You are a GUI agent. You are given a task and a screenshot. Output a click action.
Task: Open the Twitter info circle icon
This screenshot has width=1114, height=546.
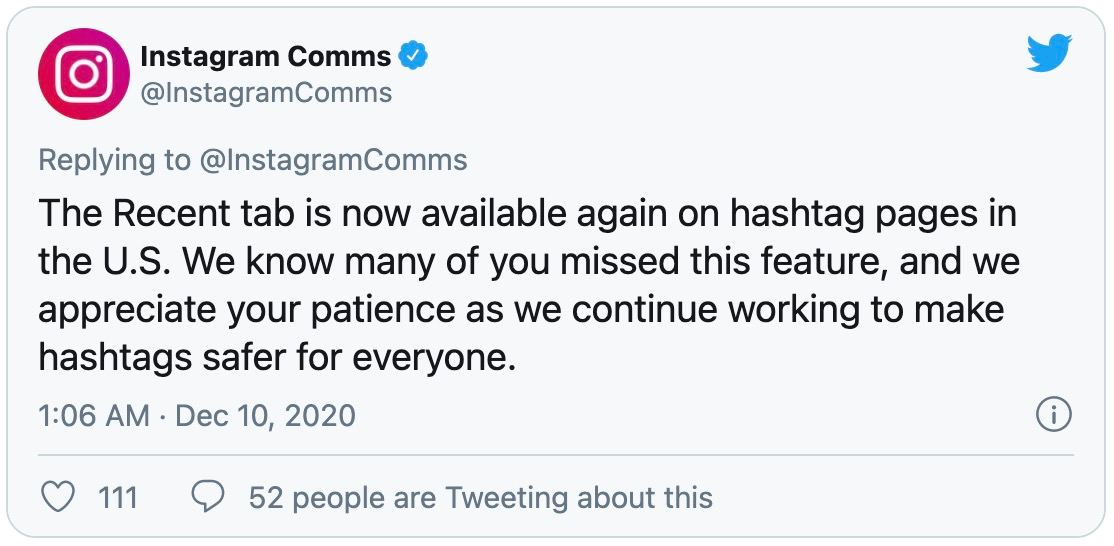coord(1054,415)
